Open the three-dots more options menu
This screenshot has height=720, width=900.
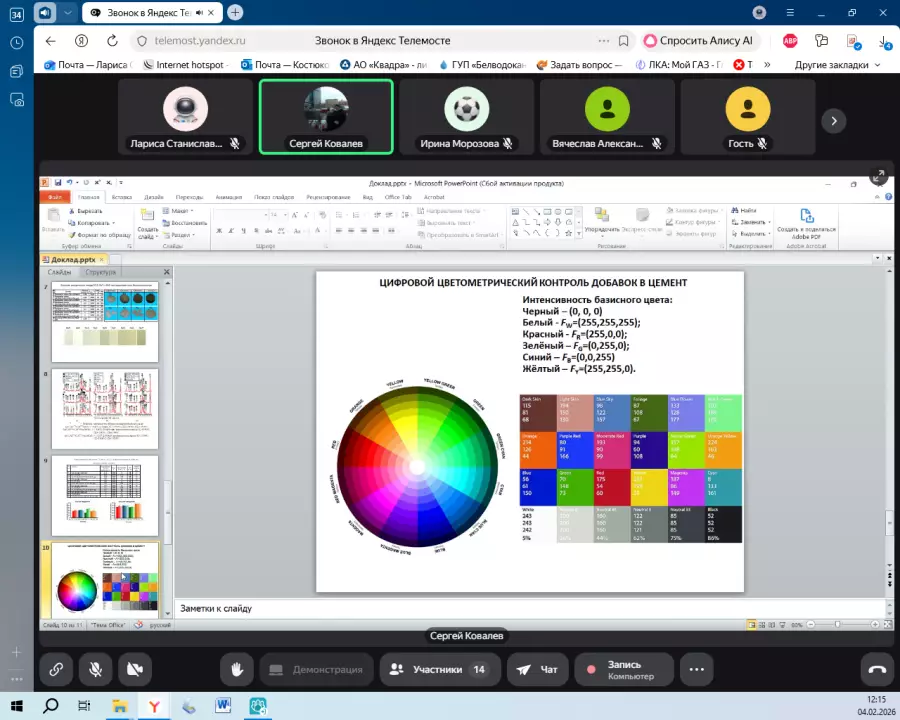point(697,669)
